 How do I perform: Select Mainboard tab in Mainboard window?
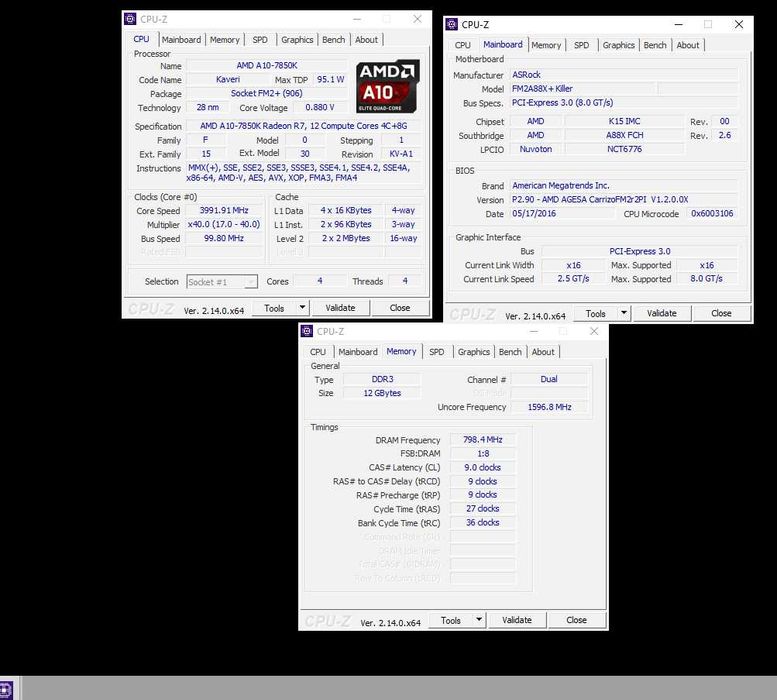(503, 44)
